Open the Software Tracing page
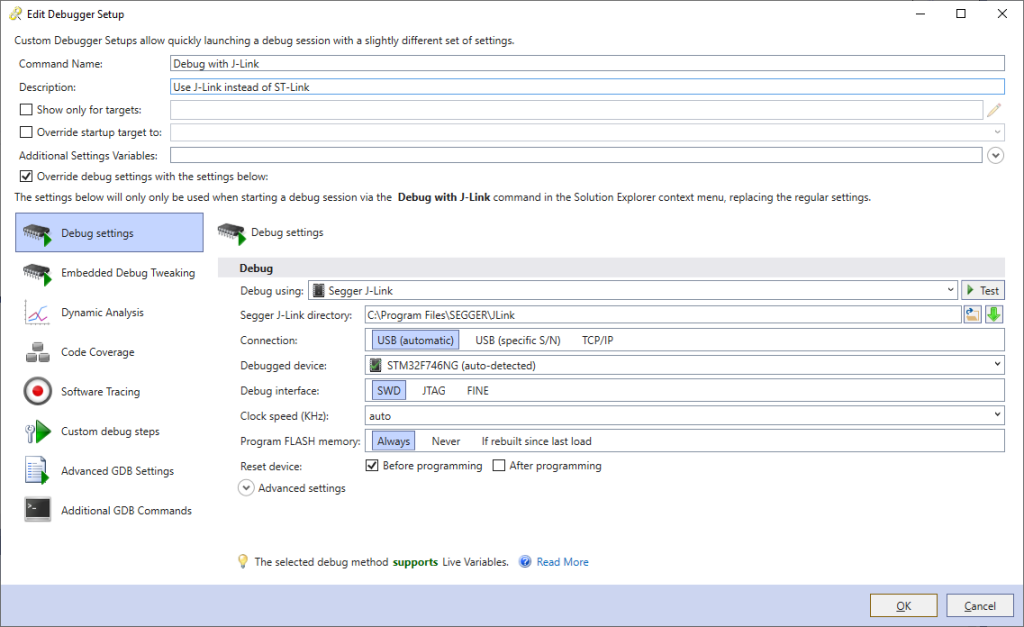 pyautogui.click(x=109, y=392)
